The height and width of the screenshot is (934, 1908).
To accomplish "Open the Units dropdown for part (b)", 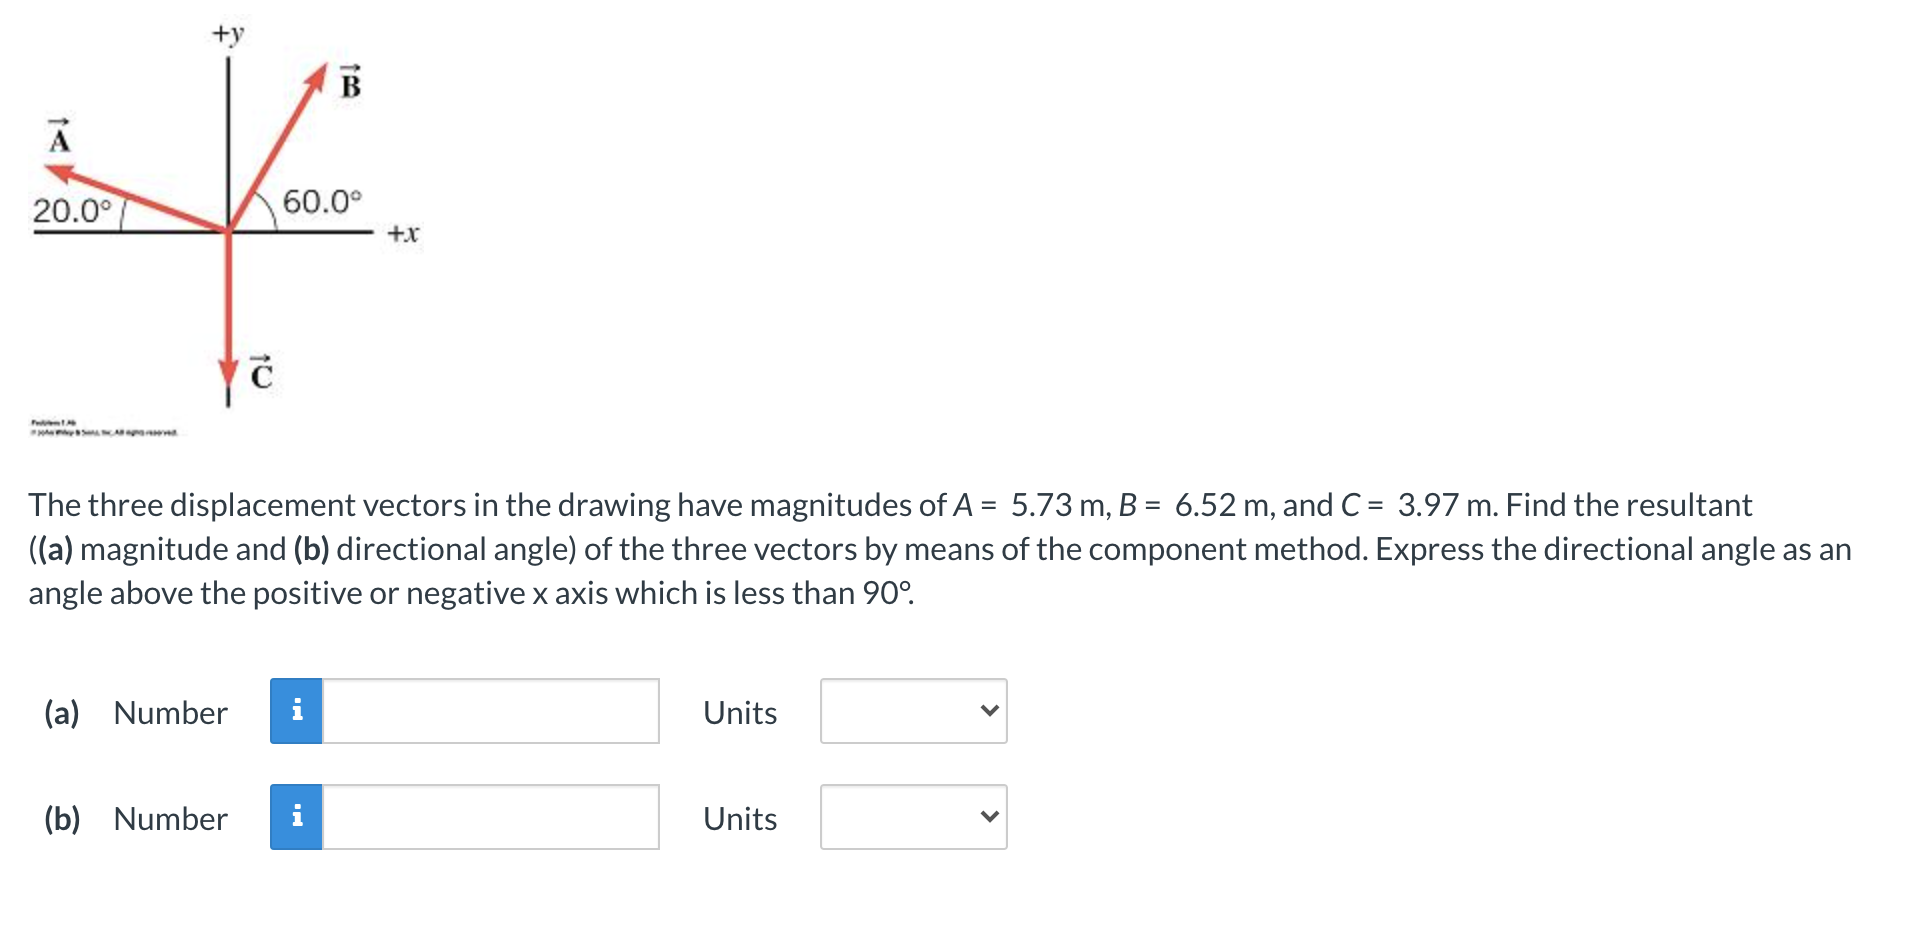I will tap(911, 818).
